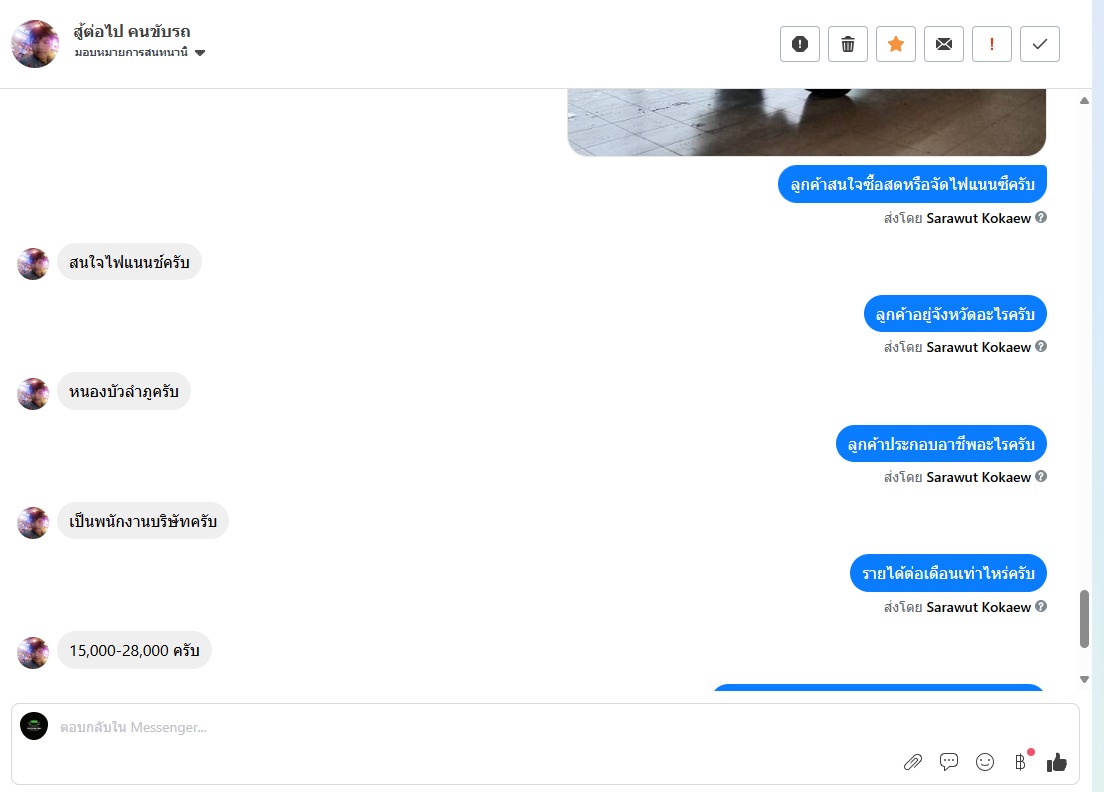The height and width of the screenshot is (792, 1104).
Task: Delete conversation using the trash icon
Action: 848,44
